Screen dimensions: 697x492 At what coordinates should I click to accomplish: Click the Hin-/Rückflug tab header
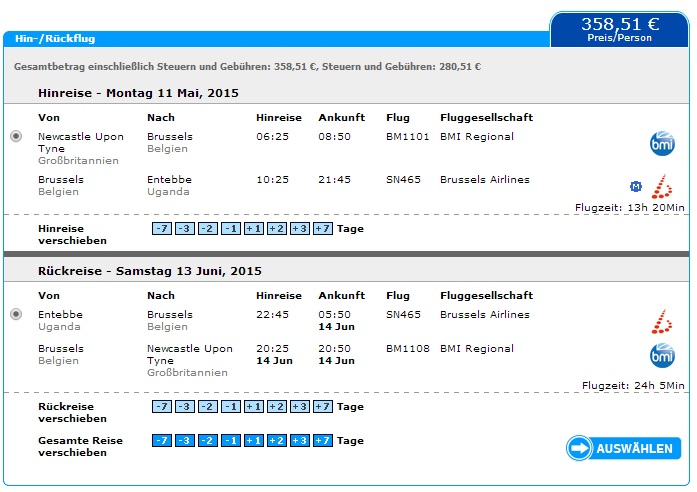(55, 39)
